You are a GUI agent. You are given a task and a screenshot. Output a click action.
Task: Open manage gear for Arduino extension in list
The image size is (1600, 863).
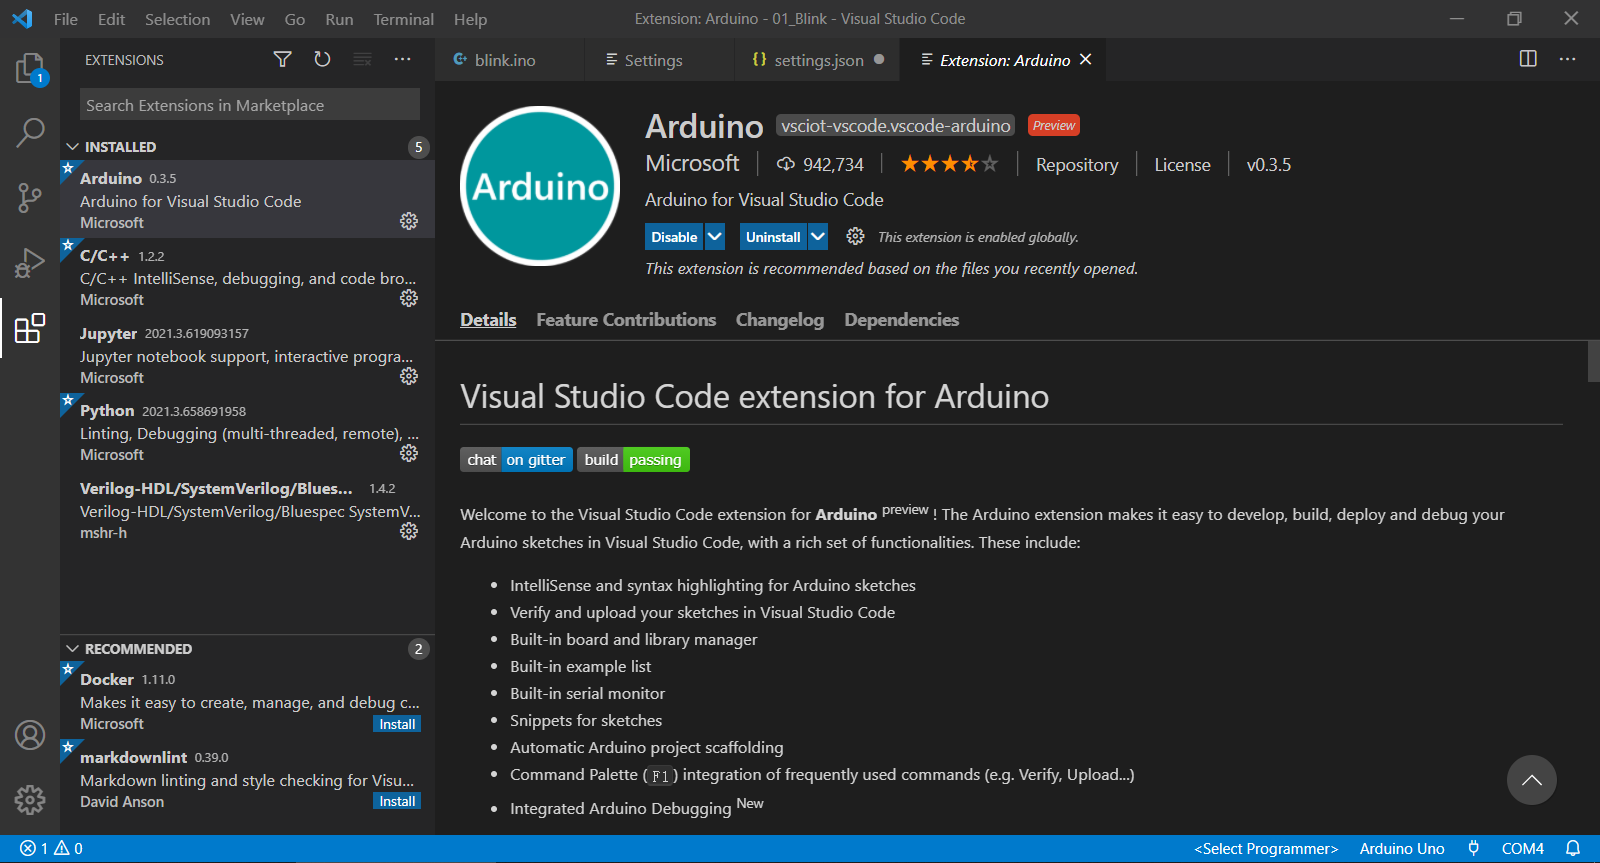409,221
